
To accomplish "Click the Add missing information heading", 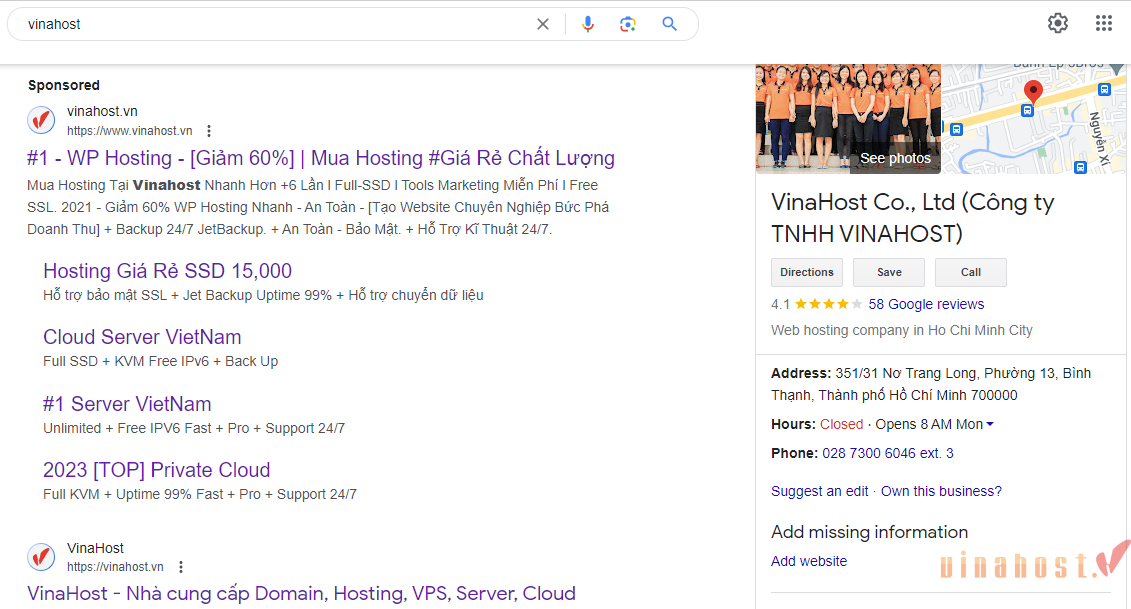I will click(x=869, y=533).
